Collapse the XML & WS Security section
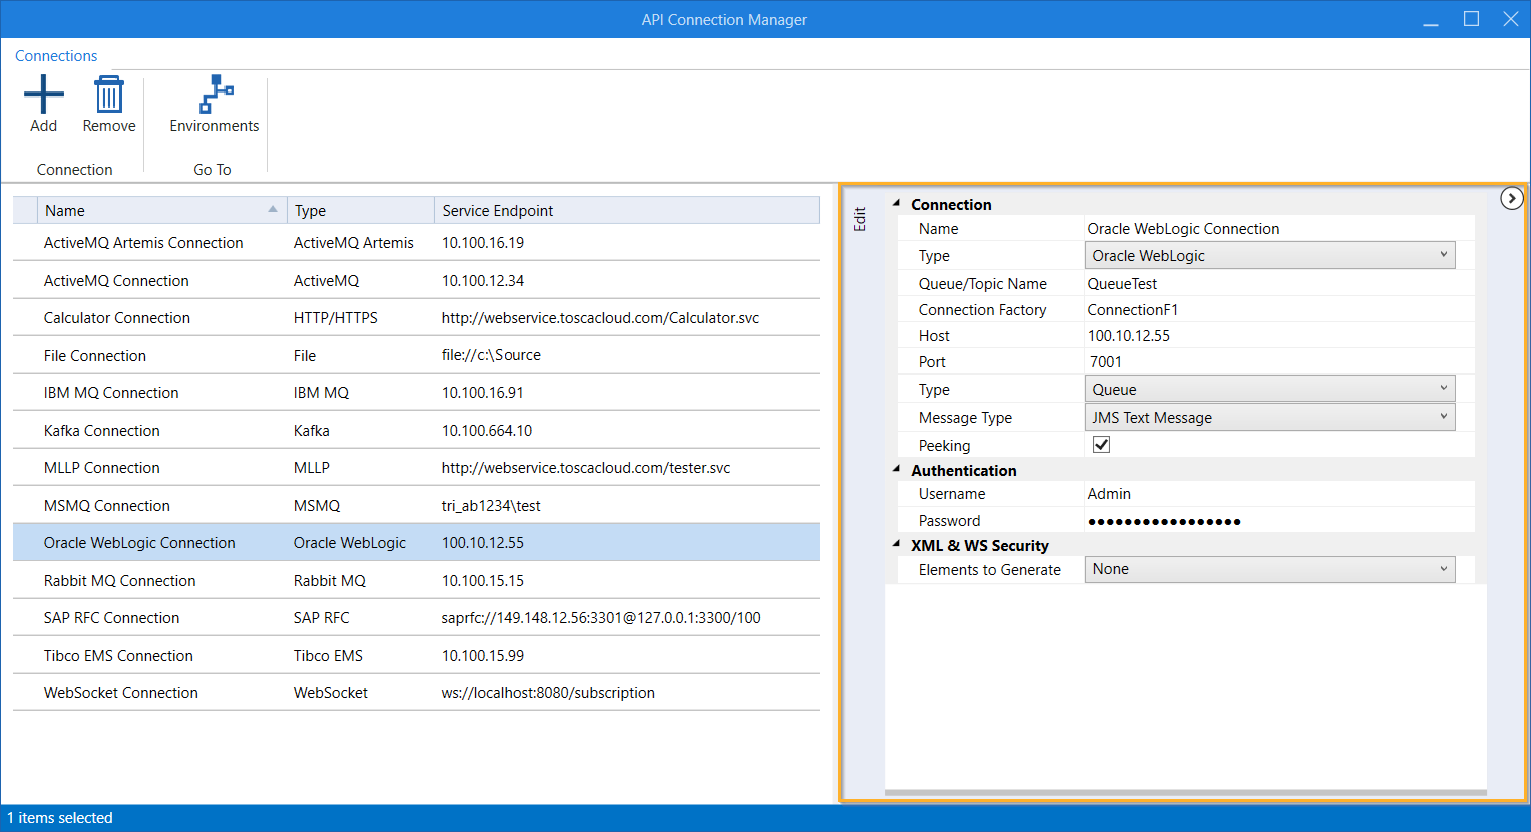Viewport: 1531px width, 832px height. (896, 544)
